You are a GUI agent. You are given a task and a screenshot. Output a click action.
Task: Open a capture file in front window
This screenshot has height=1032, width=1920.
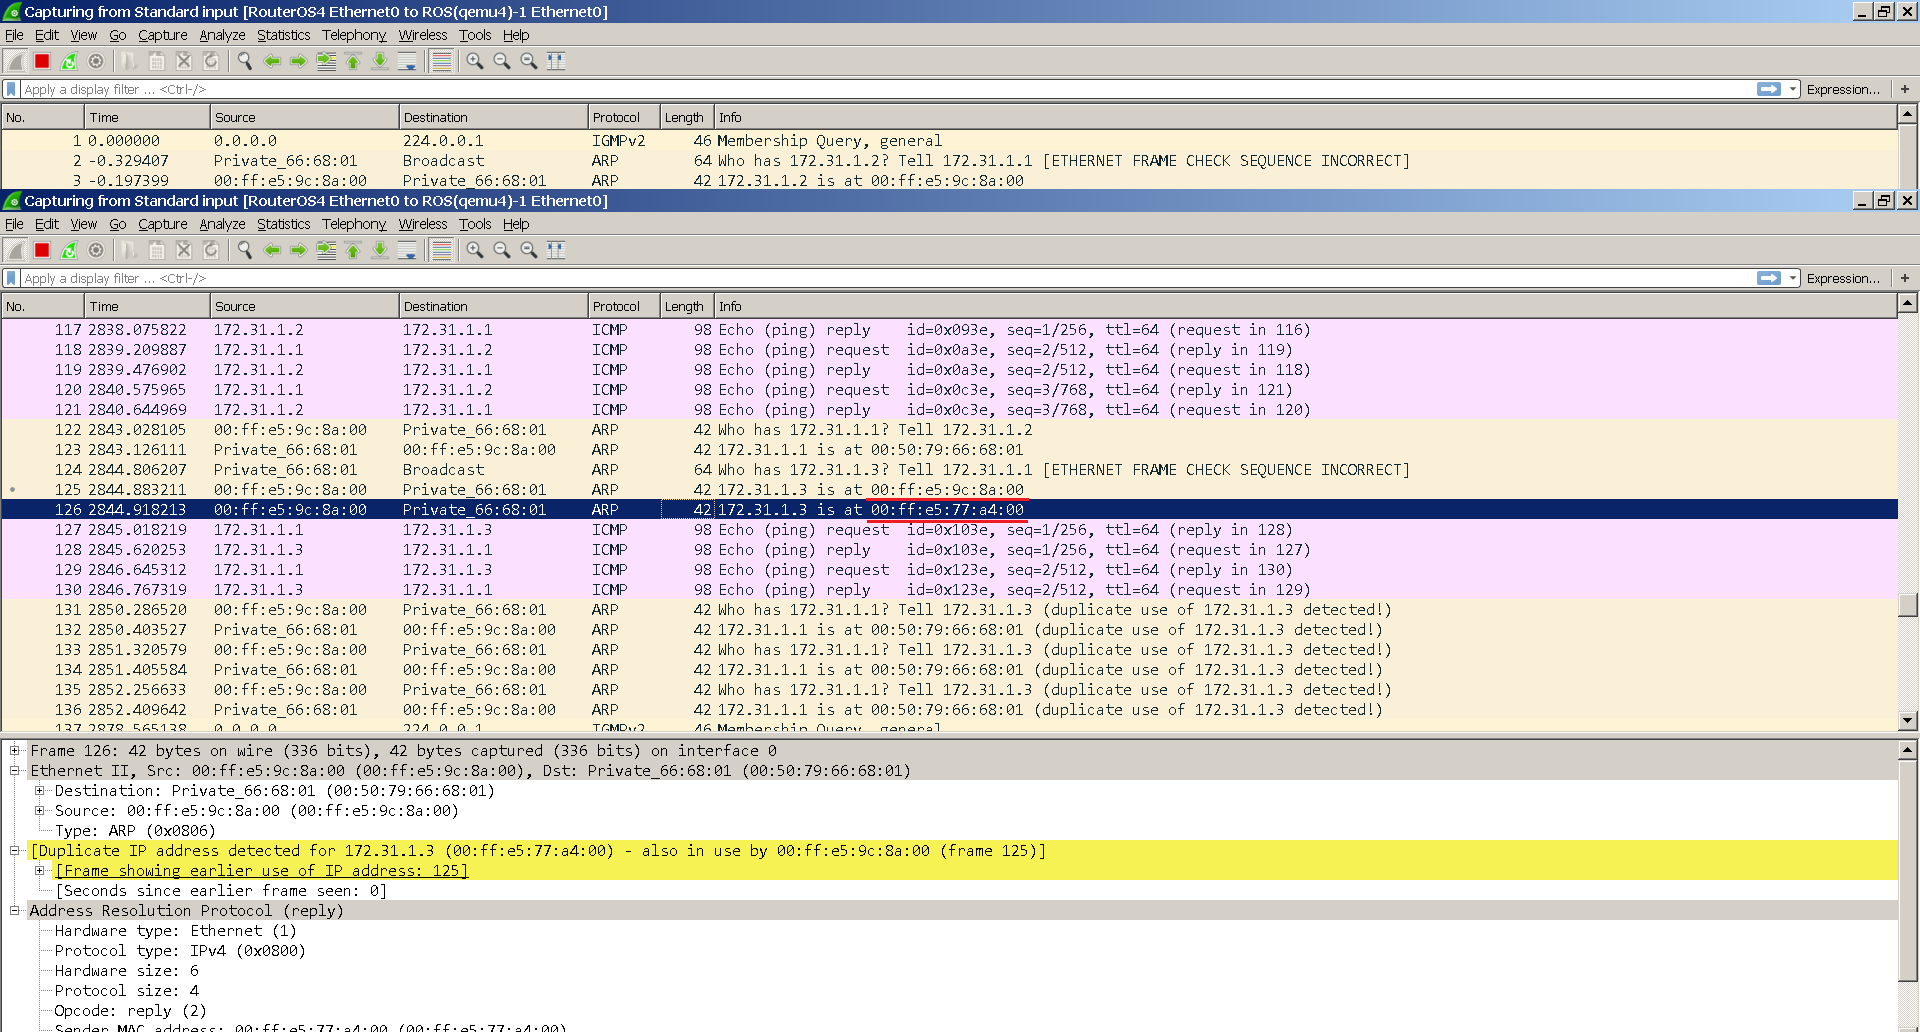tap(130, 250)
